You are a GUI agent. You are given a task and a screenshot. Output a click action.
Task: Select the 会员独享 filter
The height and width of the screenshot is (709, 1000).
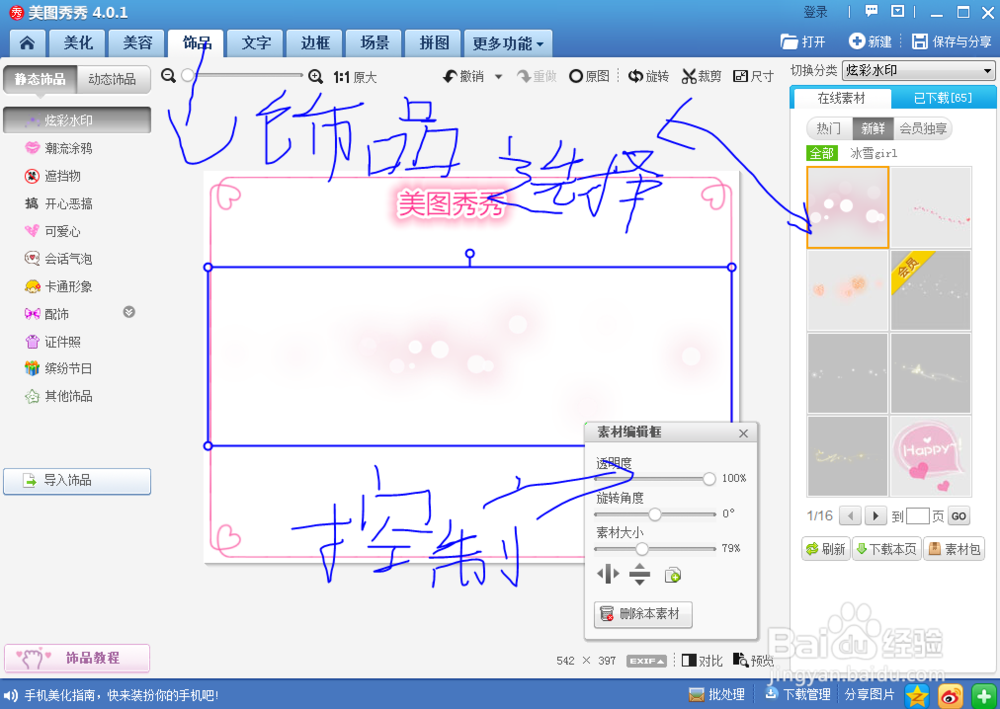click(x=923, y=129)
